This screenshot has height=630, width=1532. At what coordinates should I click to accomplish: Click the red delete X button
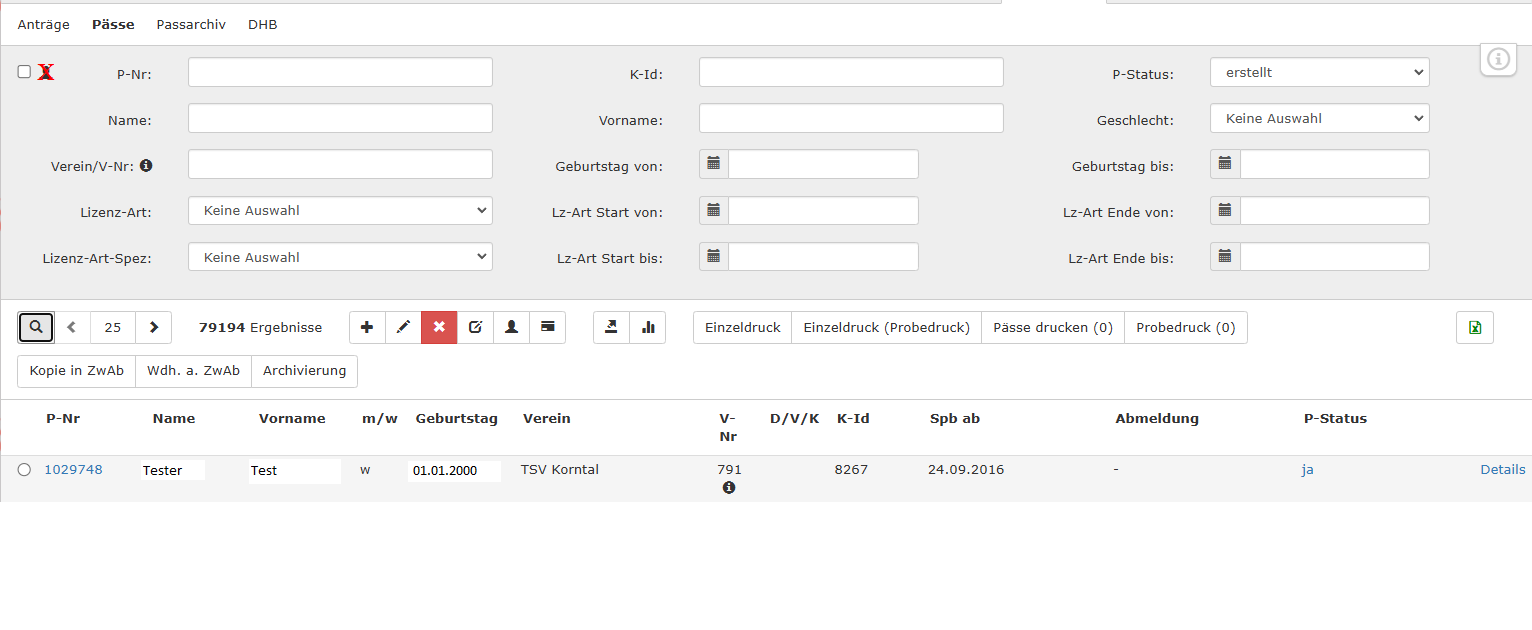(x=439, y=327)
